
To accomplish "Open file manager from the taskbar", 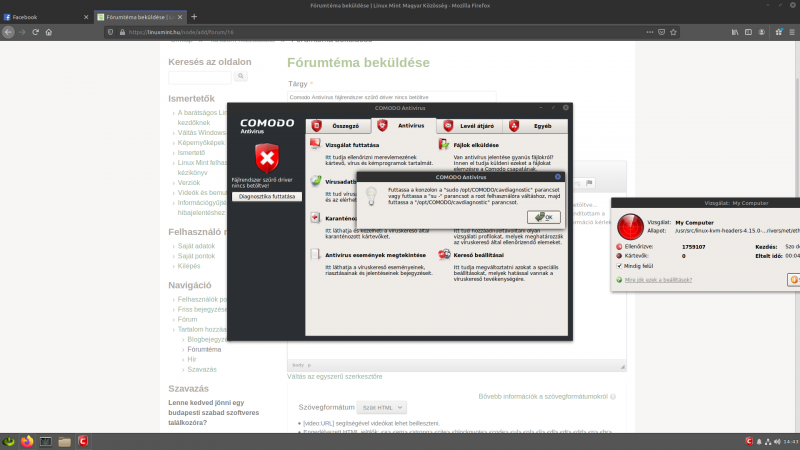I will (64, 441).
